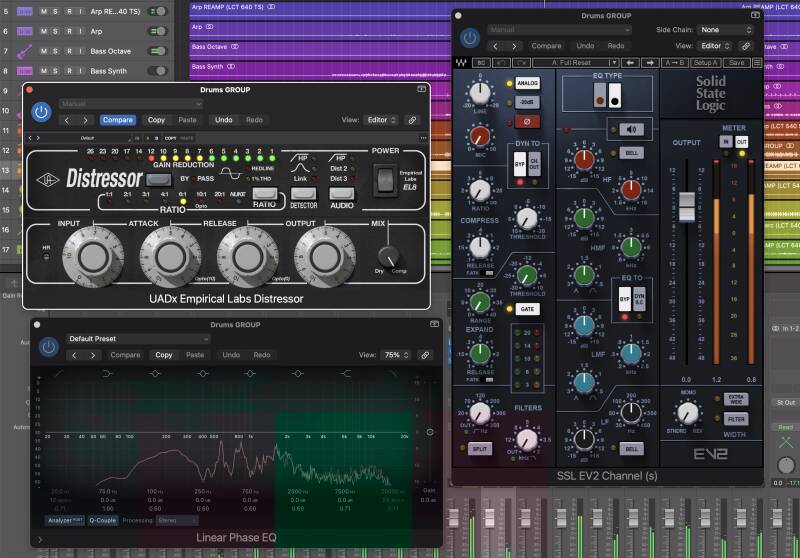
Task: Click the expand window icon in Distressor title bar
Action: 421,89
